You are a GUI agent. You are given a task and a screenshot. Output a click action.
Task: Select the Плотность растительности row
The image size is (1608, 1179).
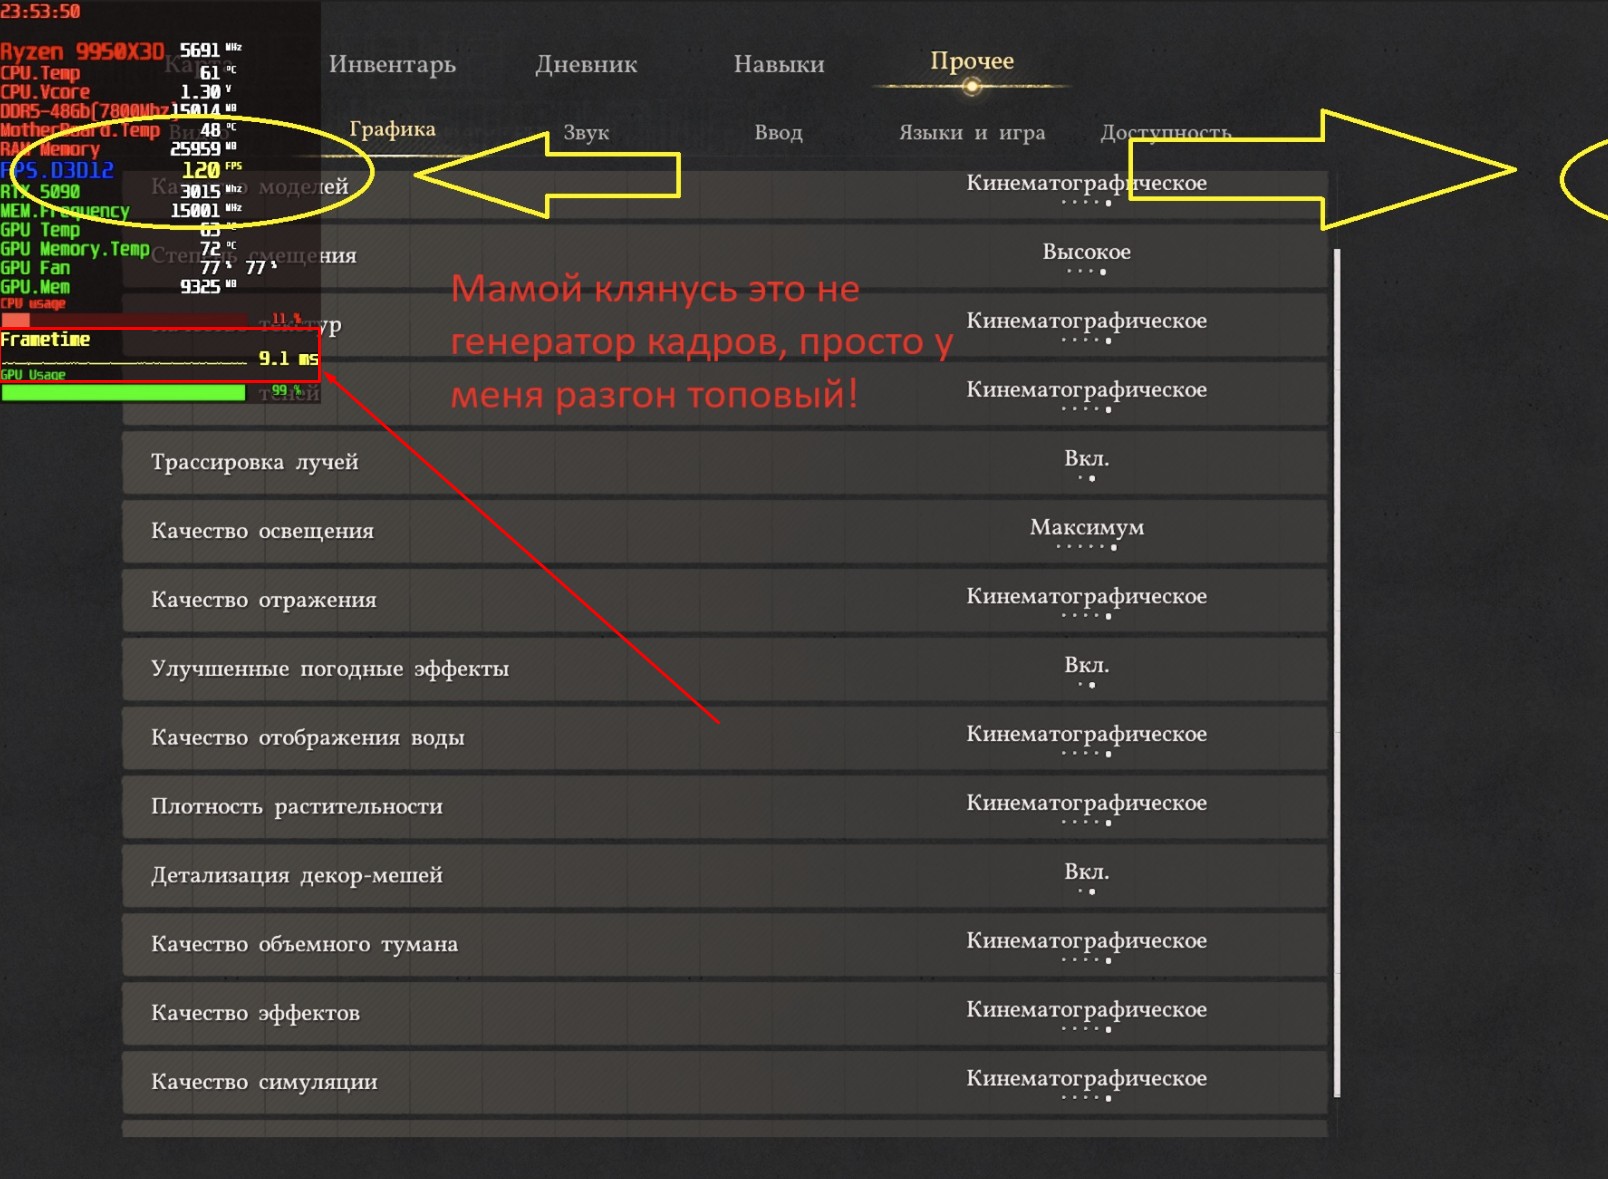(725, 806)
